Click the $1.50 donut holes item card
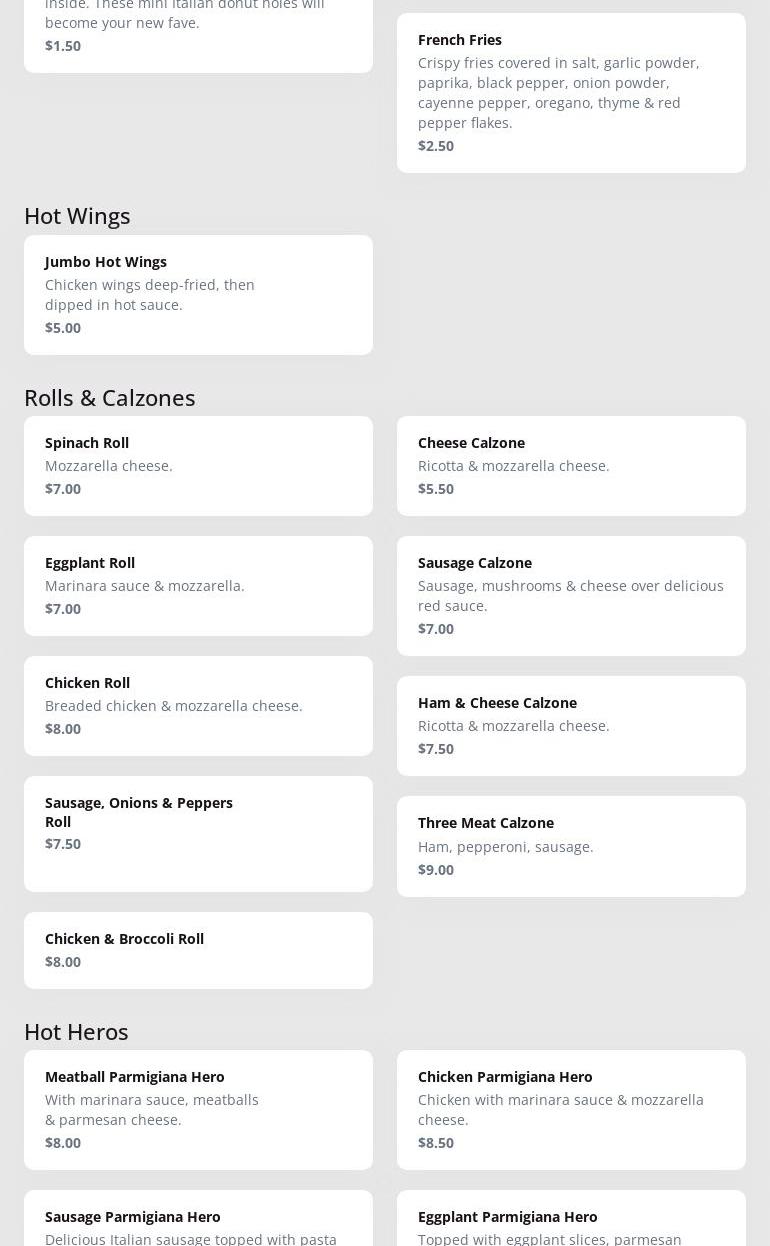 (198, 35)
